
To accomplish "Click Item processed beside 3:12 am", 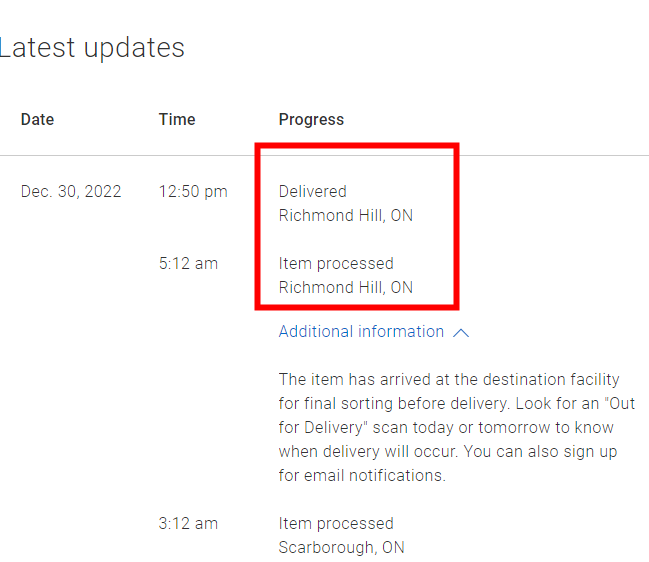I will 336,523.
